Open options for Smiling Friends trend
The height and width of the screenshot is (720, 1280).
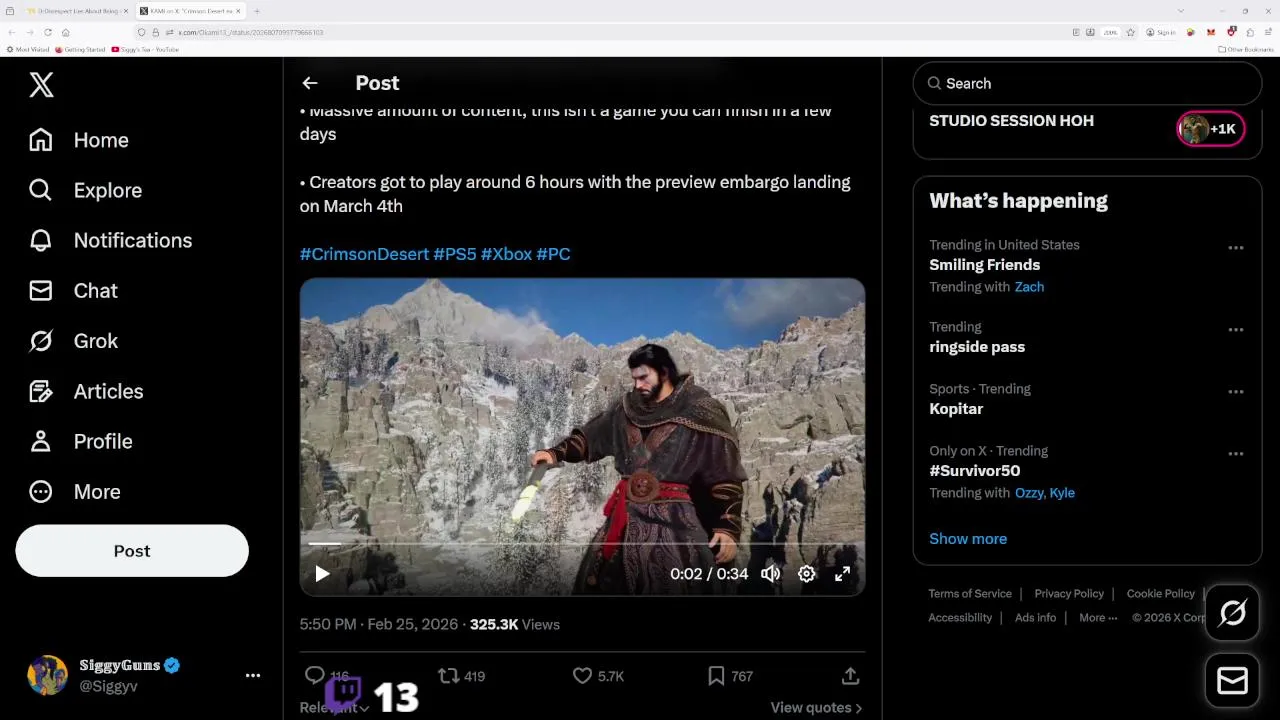(x=1236, y=248)
